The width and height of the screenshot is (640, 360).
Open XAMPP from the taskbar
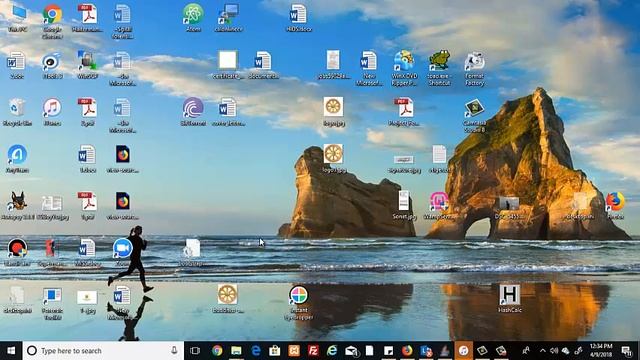[294, 351]
